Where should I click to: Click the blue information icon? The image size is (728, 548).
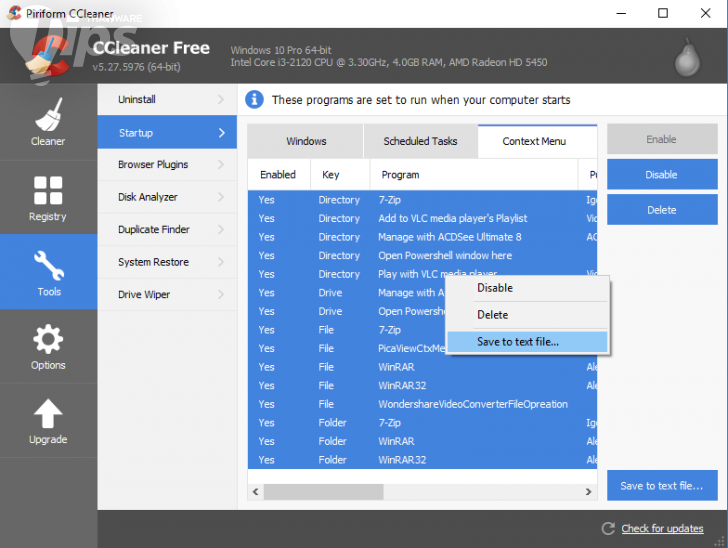[x=254, y=99]
